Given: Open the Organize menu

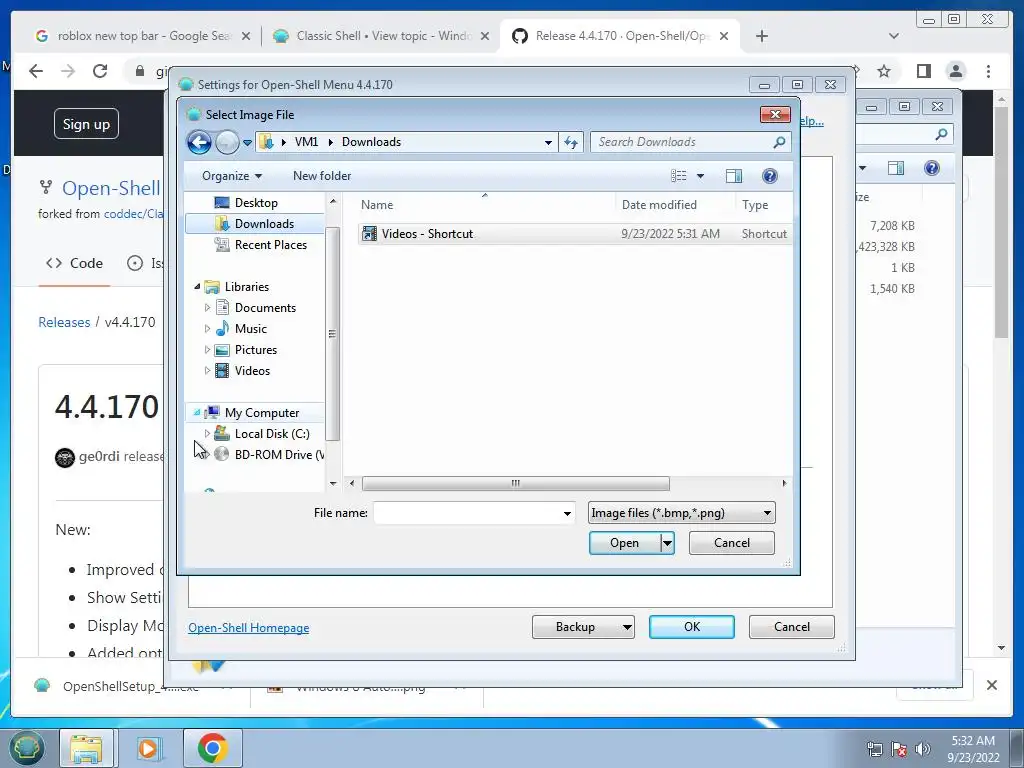Looking at the screenshot, I should click(232, 176).
